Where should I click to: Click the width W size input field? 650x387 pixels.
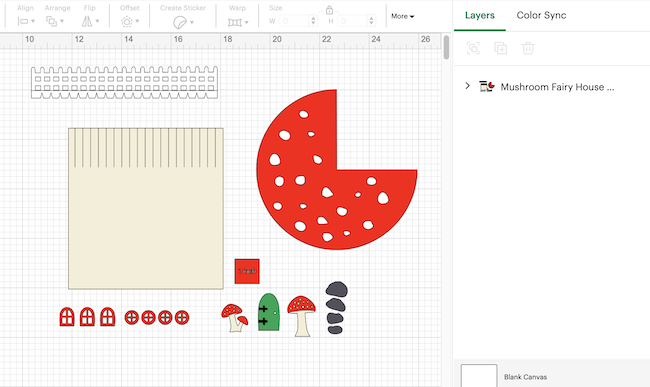(x=294, y=21)
